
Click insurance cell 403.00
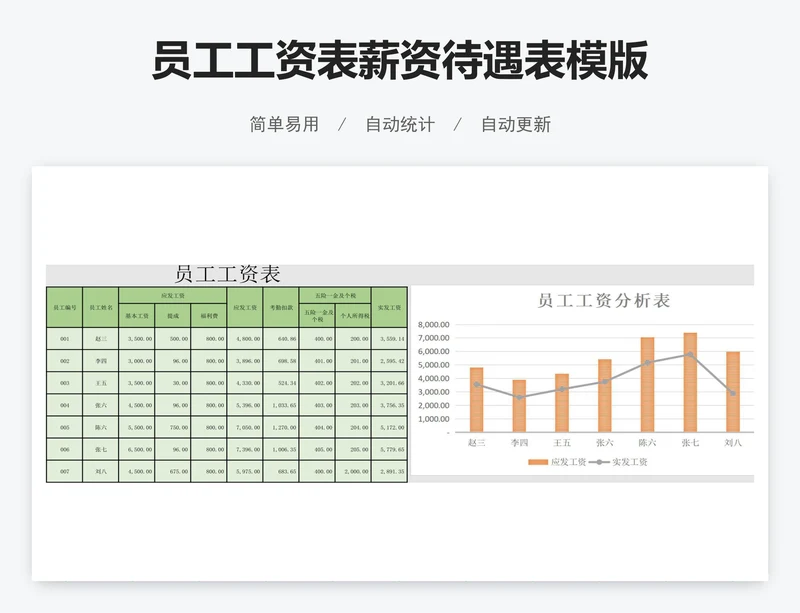point(317,405)
